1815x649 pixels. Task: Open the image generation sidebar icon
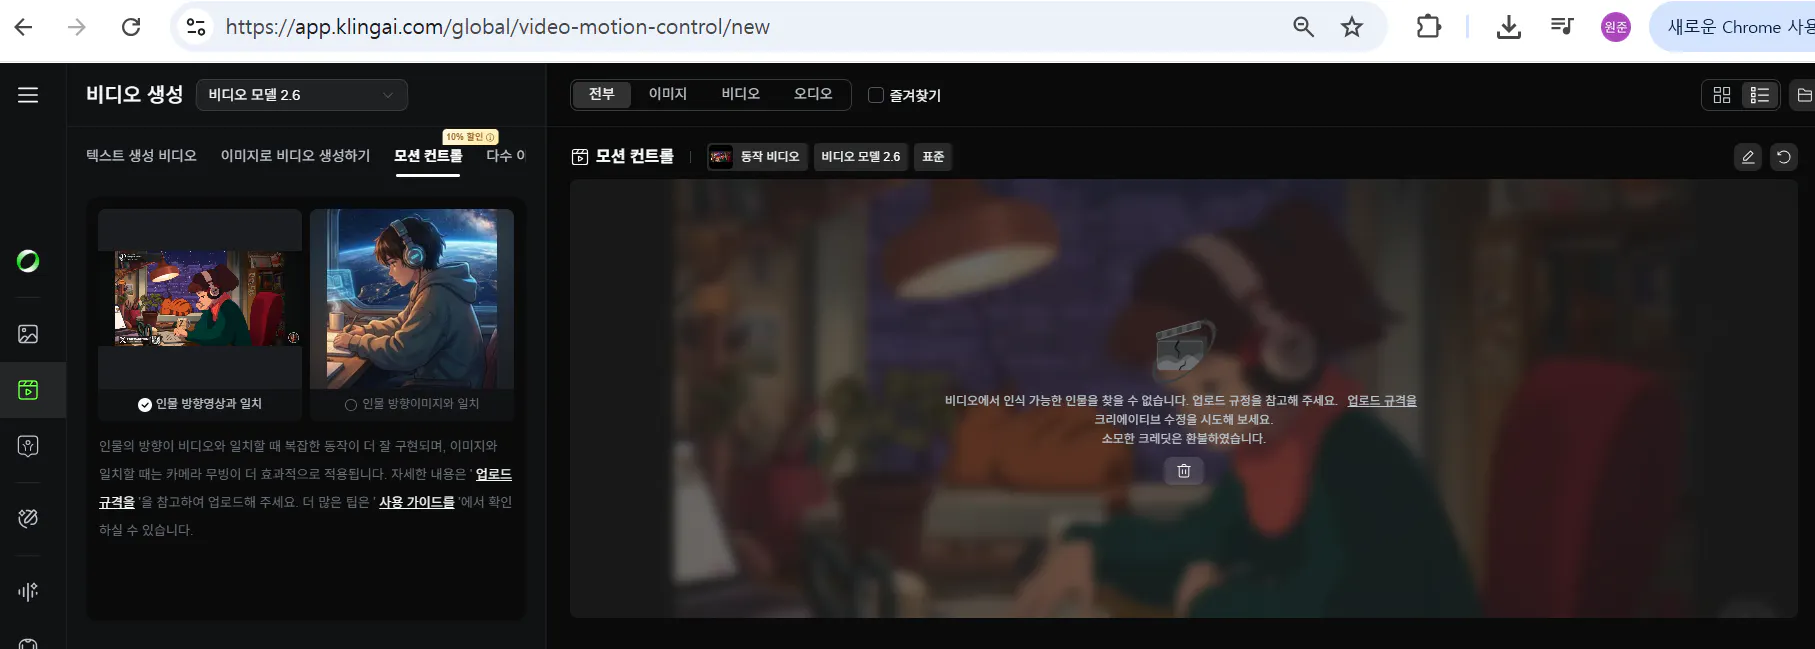[28, 334]
